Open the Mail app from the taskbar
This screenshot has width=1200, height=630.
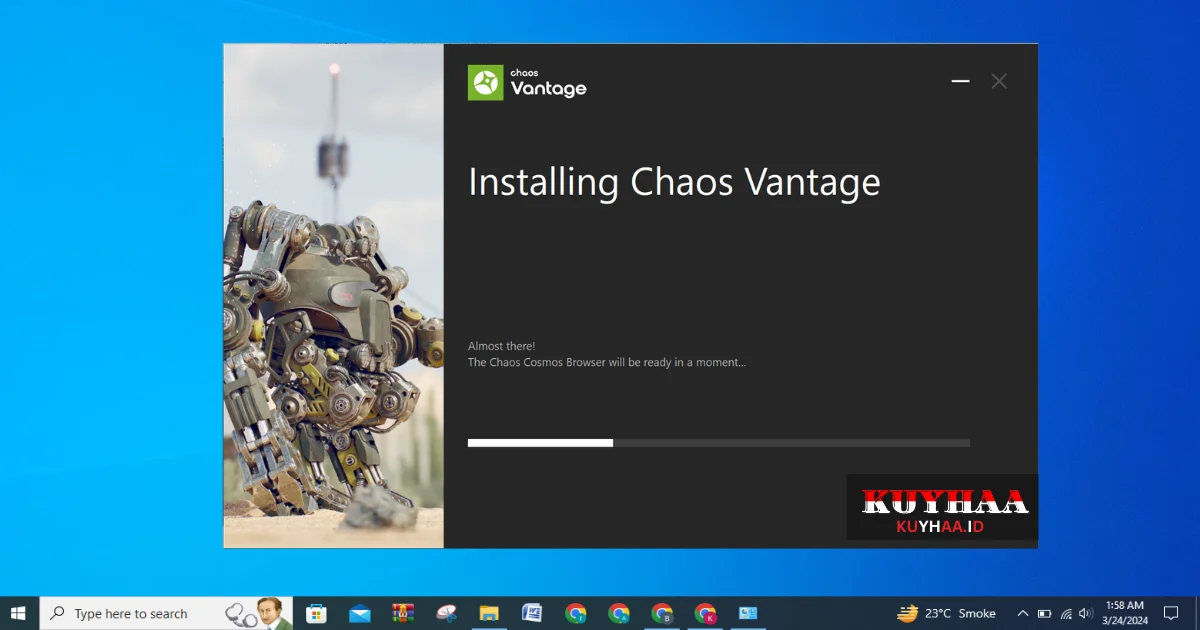[x=360, y=613]
